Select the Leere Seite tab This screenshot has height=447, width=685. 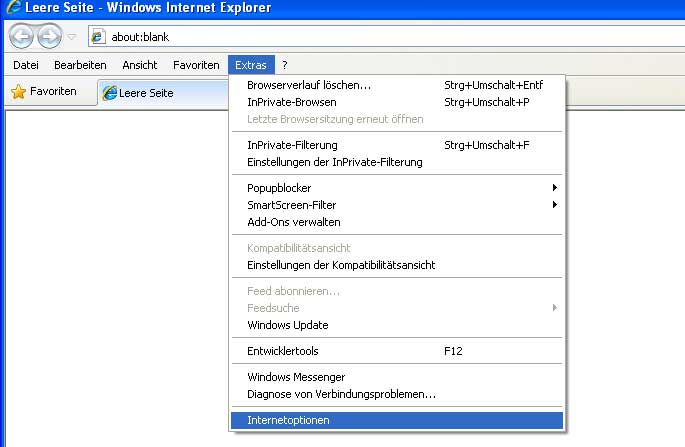point(163,93)
